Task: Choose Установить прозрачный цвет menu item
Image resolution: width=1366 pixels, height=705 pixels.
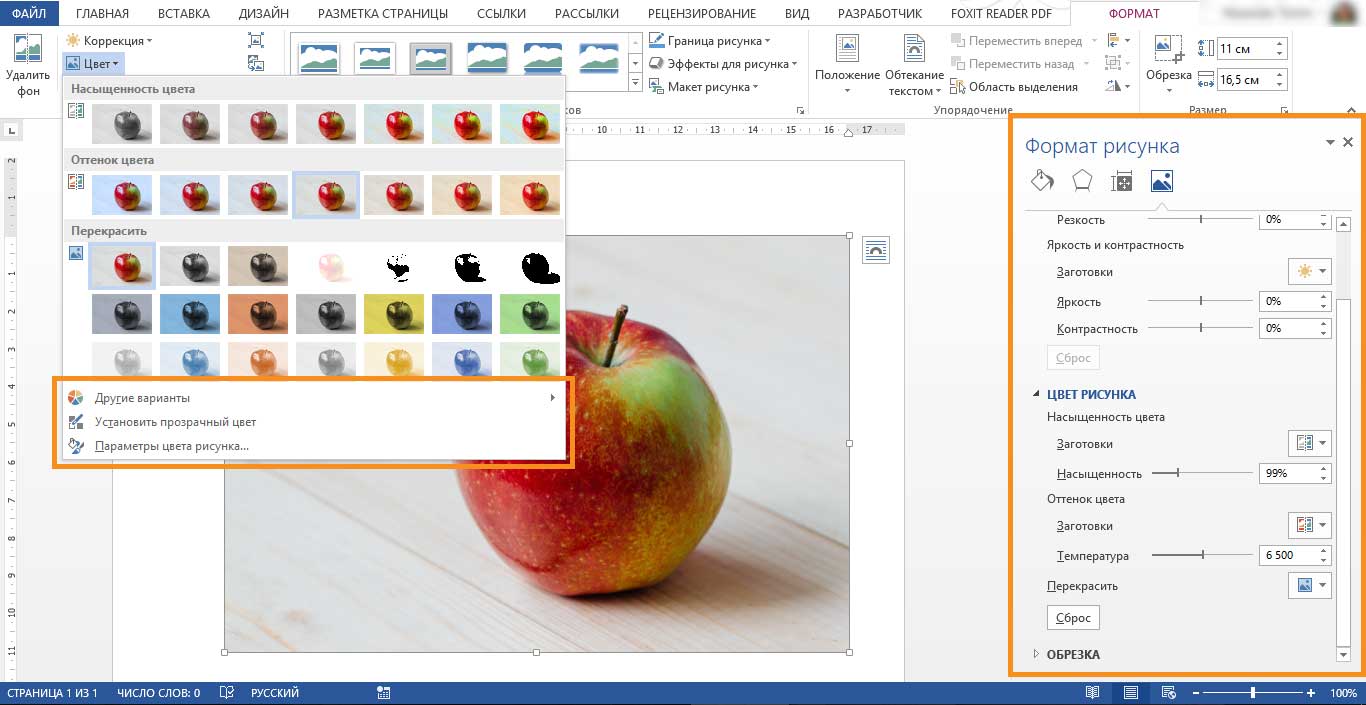Action: coord(175,422)
